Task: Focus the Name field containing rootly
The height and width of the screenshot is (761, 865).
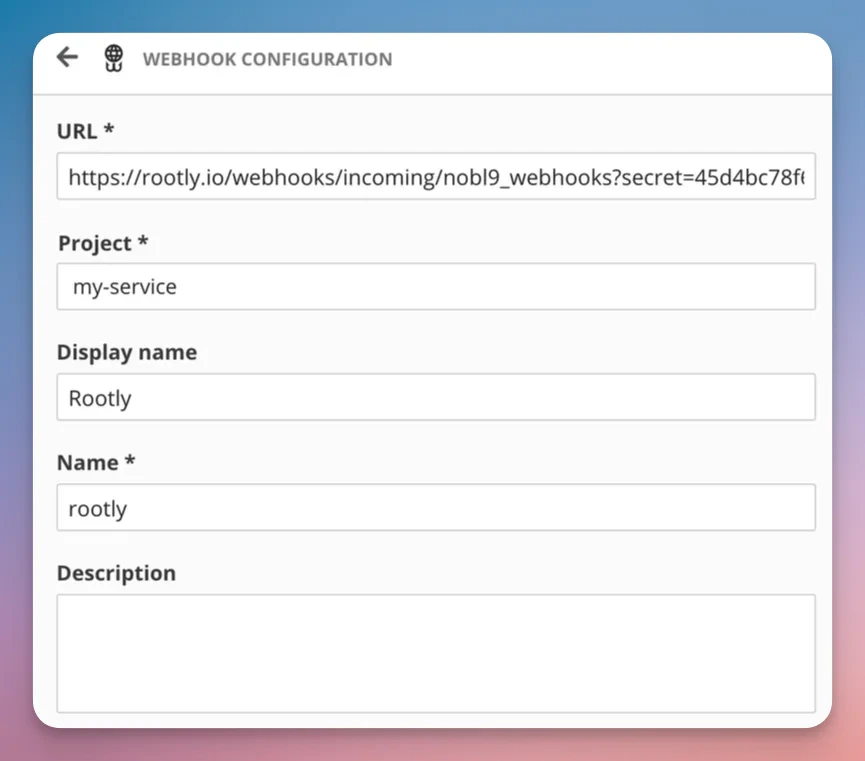Action: 435,507
